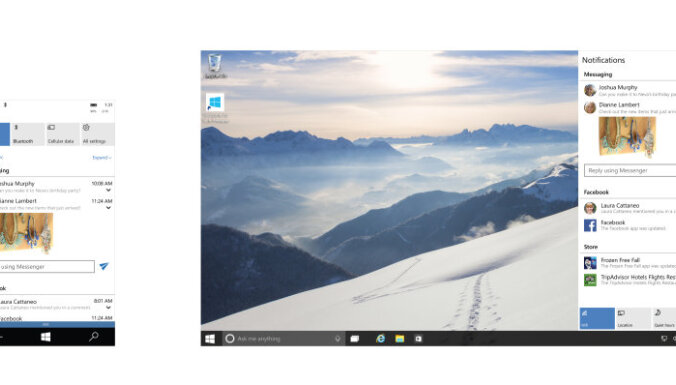Image resolution: width=676 pixels, height=385 pixels.
Task: Click the Frozen Free Fall app icon
Action: [590, 263]
